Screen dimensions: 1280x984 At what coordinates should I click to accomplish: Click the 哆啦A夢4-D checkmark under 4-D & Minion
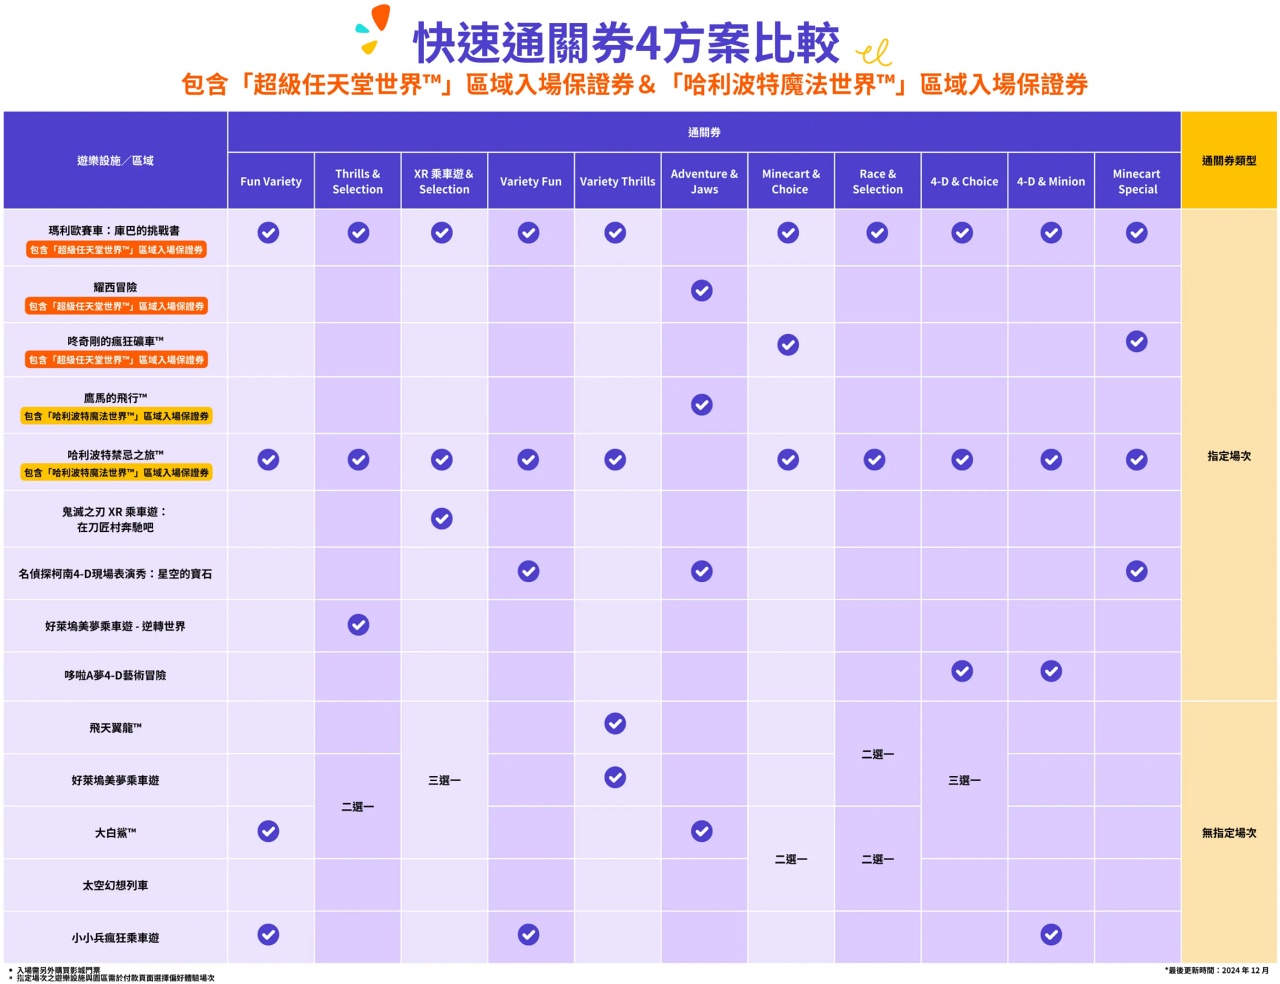1051,671
